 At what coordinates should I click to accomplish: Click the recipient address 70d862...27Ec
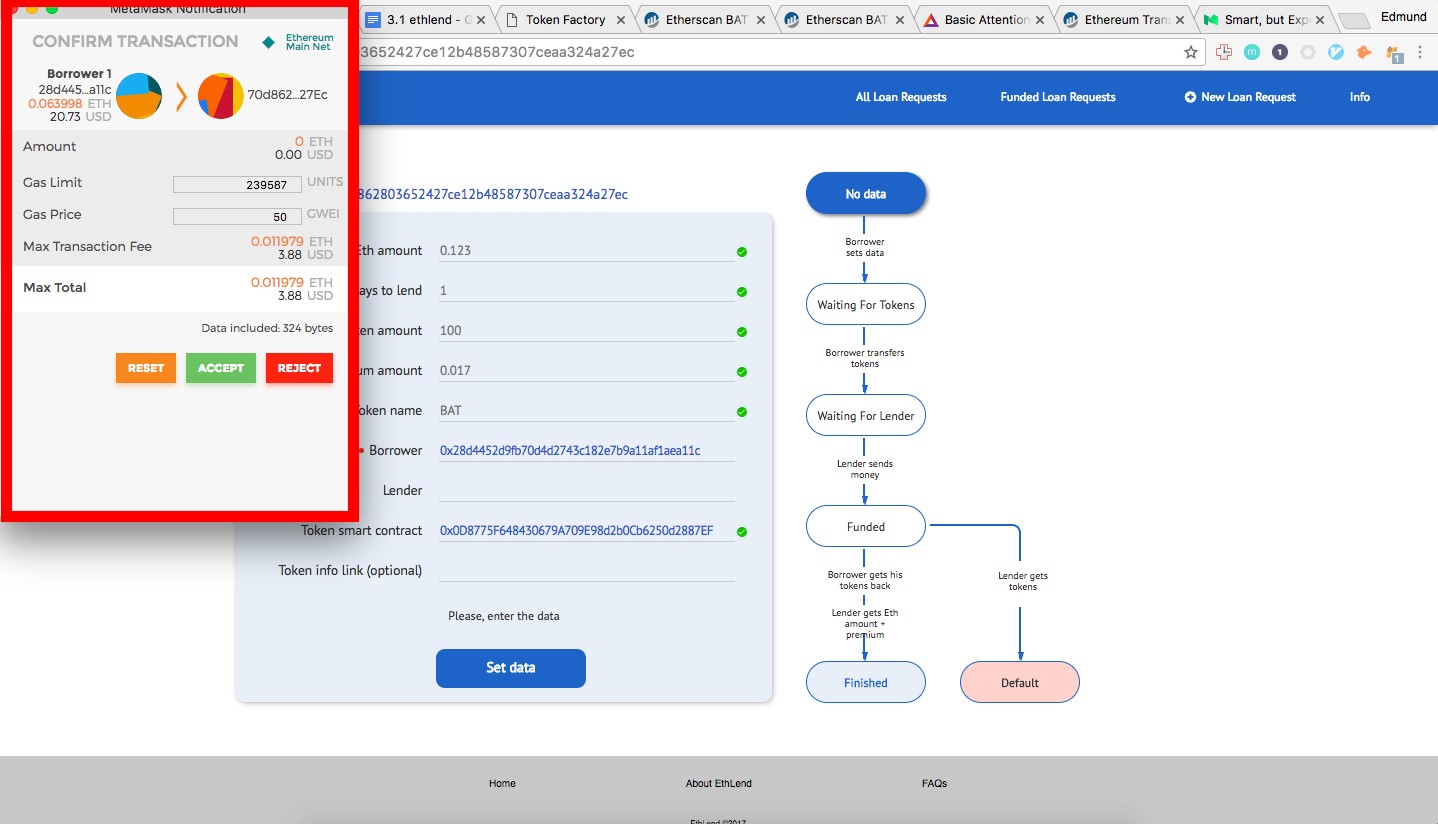pyautogui.click(x=287, y=95)
